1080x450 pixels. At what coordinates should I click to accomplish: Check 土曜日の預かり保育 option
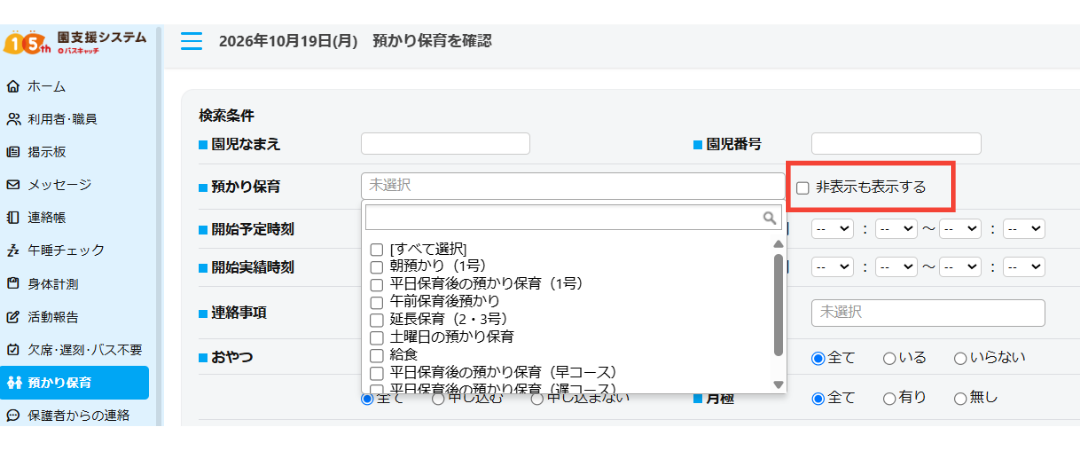(377, 338)
